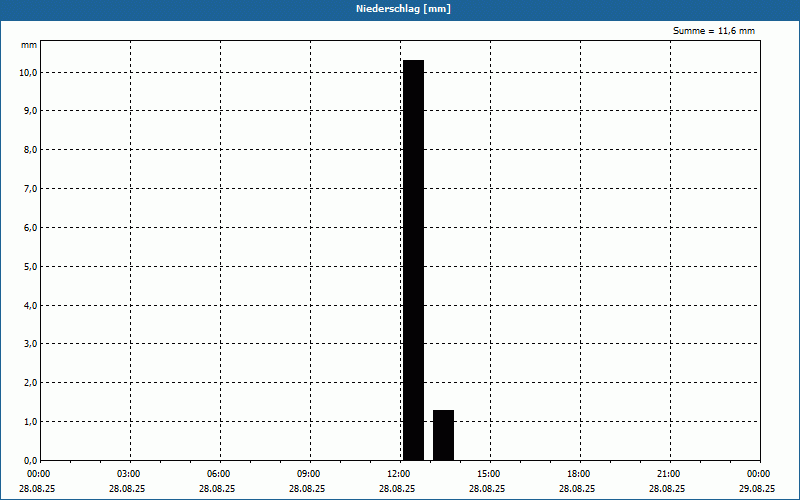Viewport: 800px width, 500px height.
Task: Click the 12:00 time axis label
Action: (x=399, y=474)
